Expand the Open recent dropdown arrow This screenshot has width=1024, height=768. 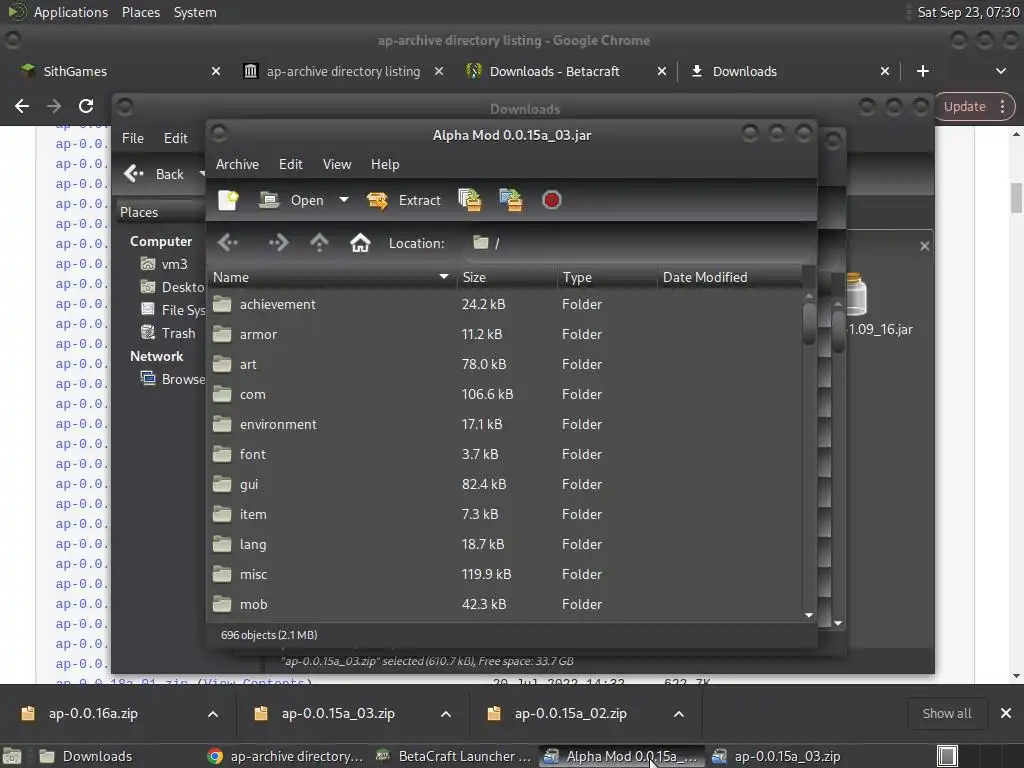[x=344, y=200]
